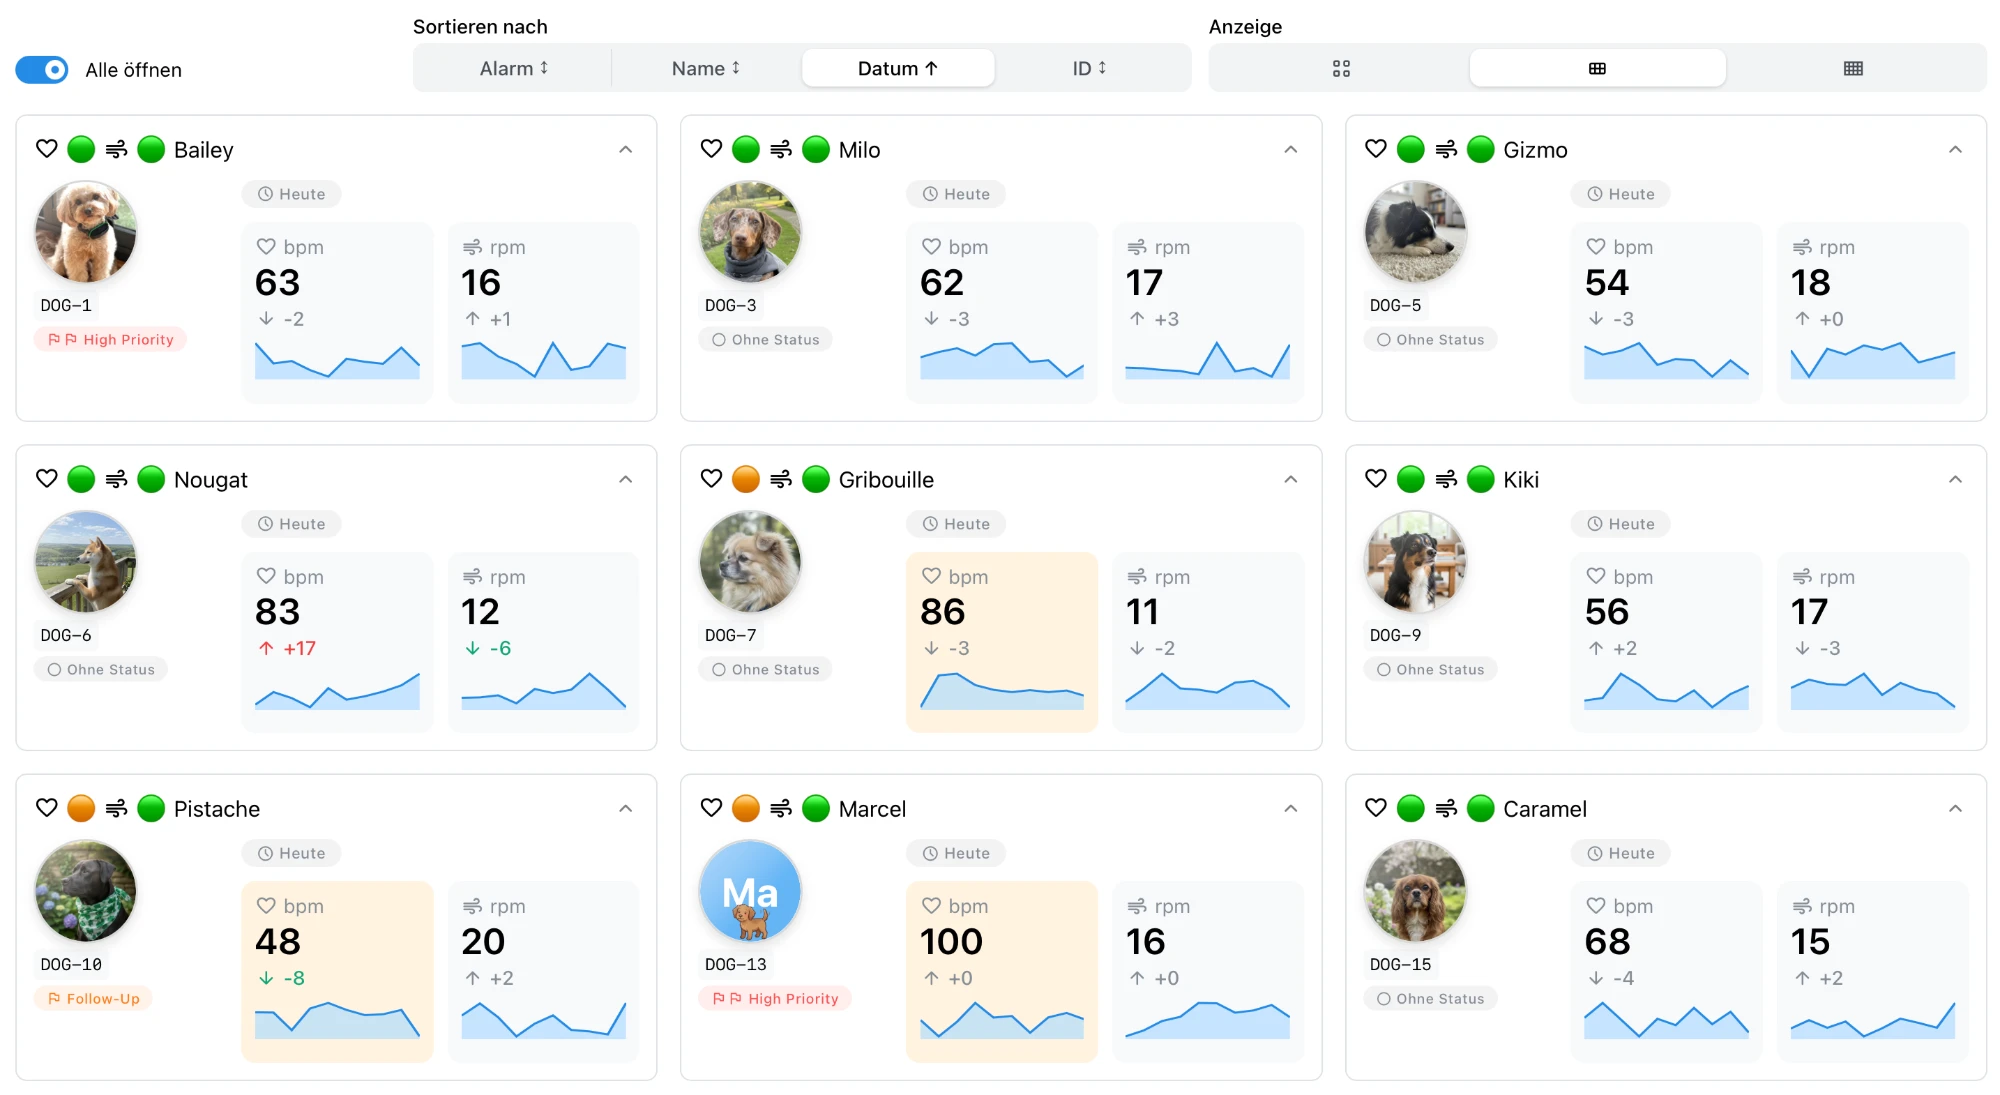The image size is (2000, 1095).
Task: Click the High Priority tag on Marcel
Action: 776,999
